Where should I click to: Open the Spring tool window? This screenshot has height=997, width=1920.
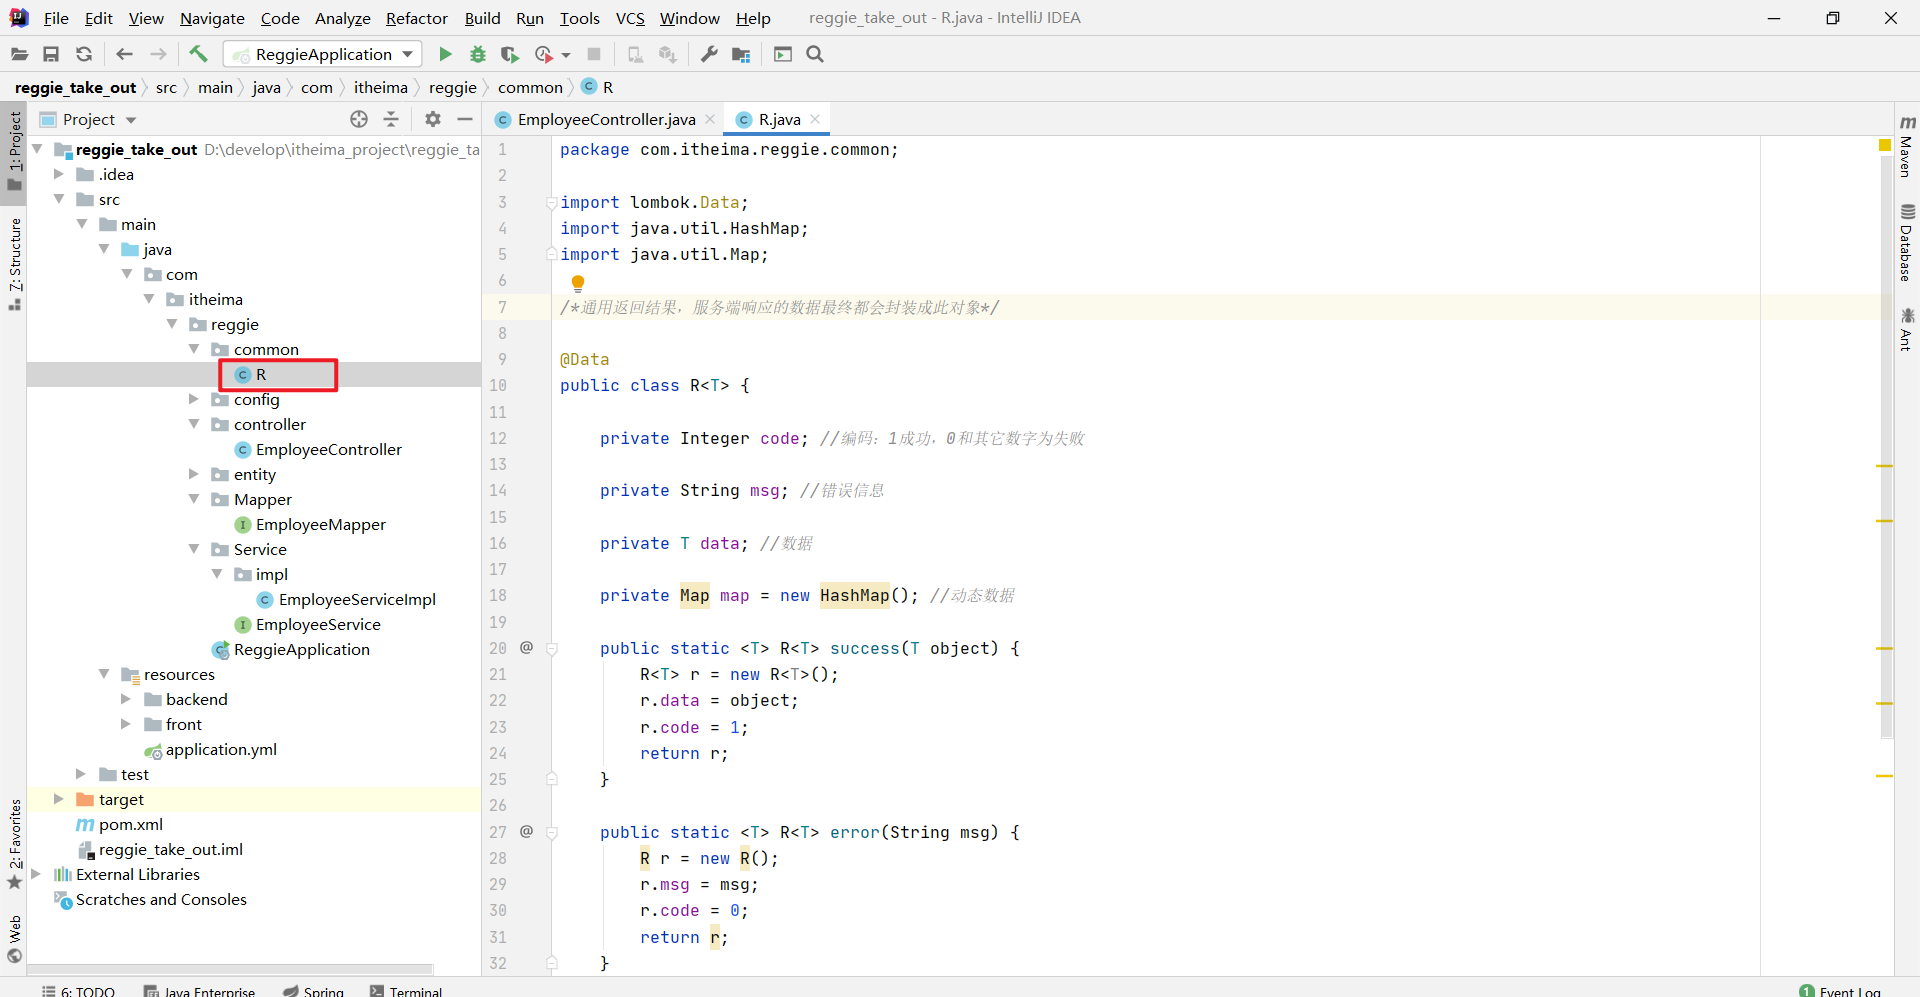point(313,991)
